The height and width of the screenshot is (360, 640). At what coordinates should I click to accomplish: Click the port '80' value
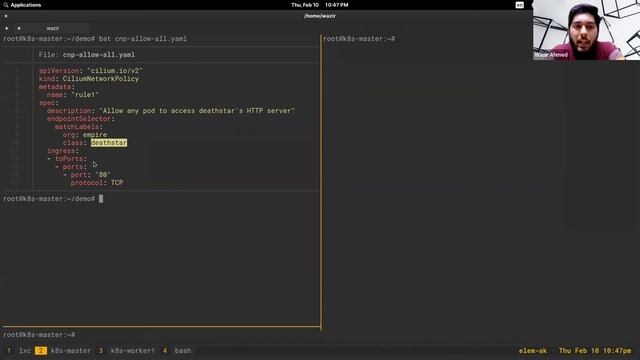point(103,175)
